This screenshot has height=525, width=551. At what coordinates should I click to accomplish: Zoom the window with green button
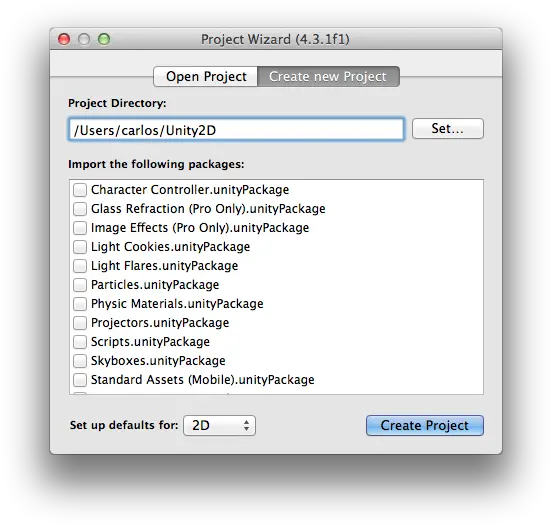point(104,39)
